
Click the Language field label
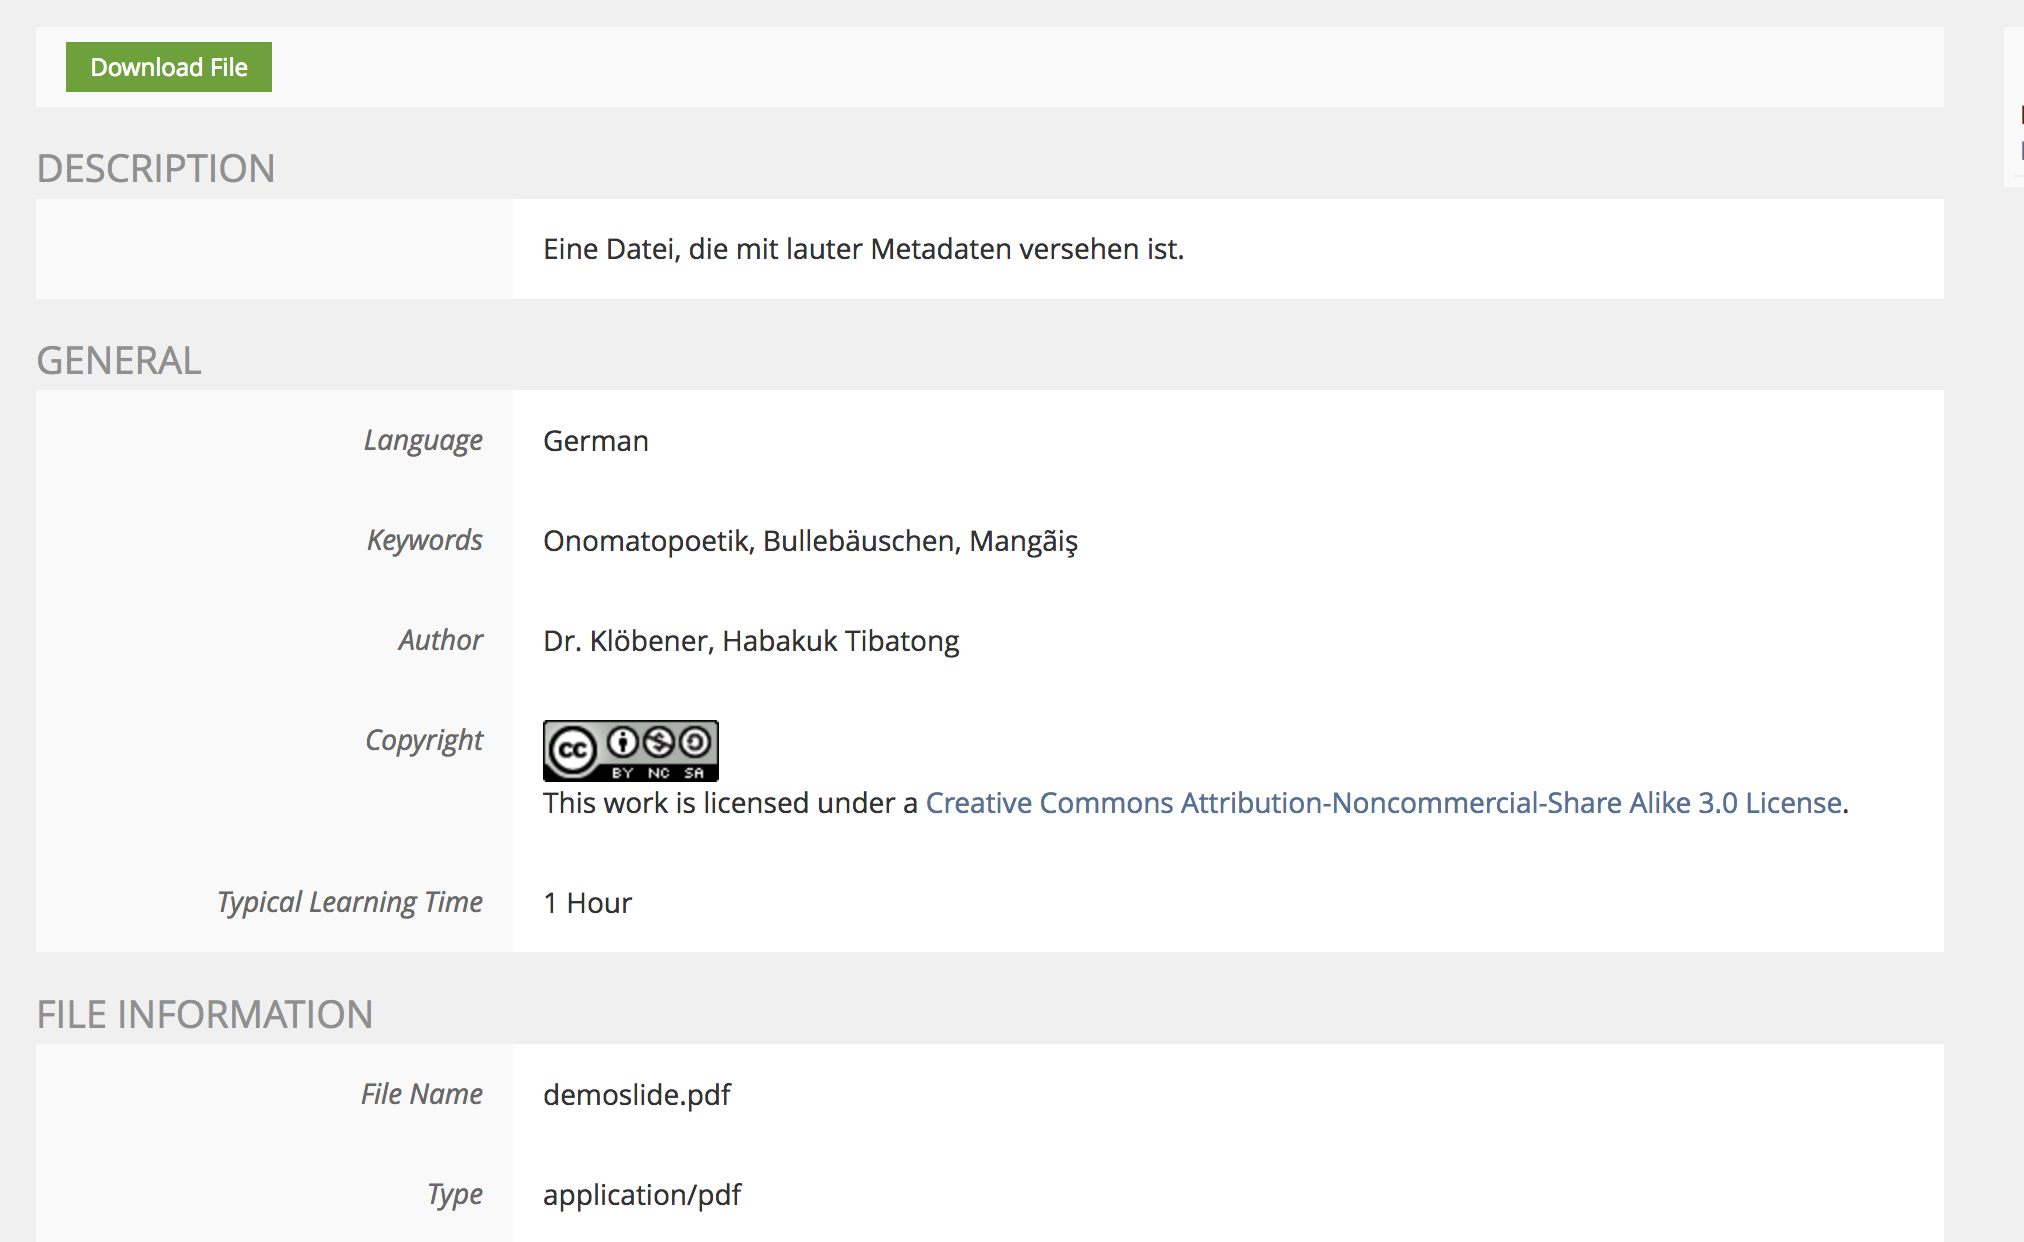click(422, 441)
